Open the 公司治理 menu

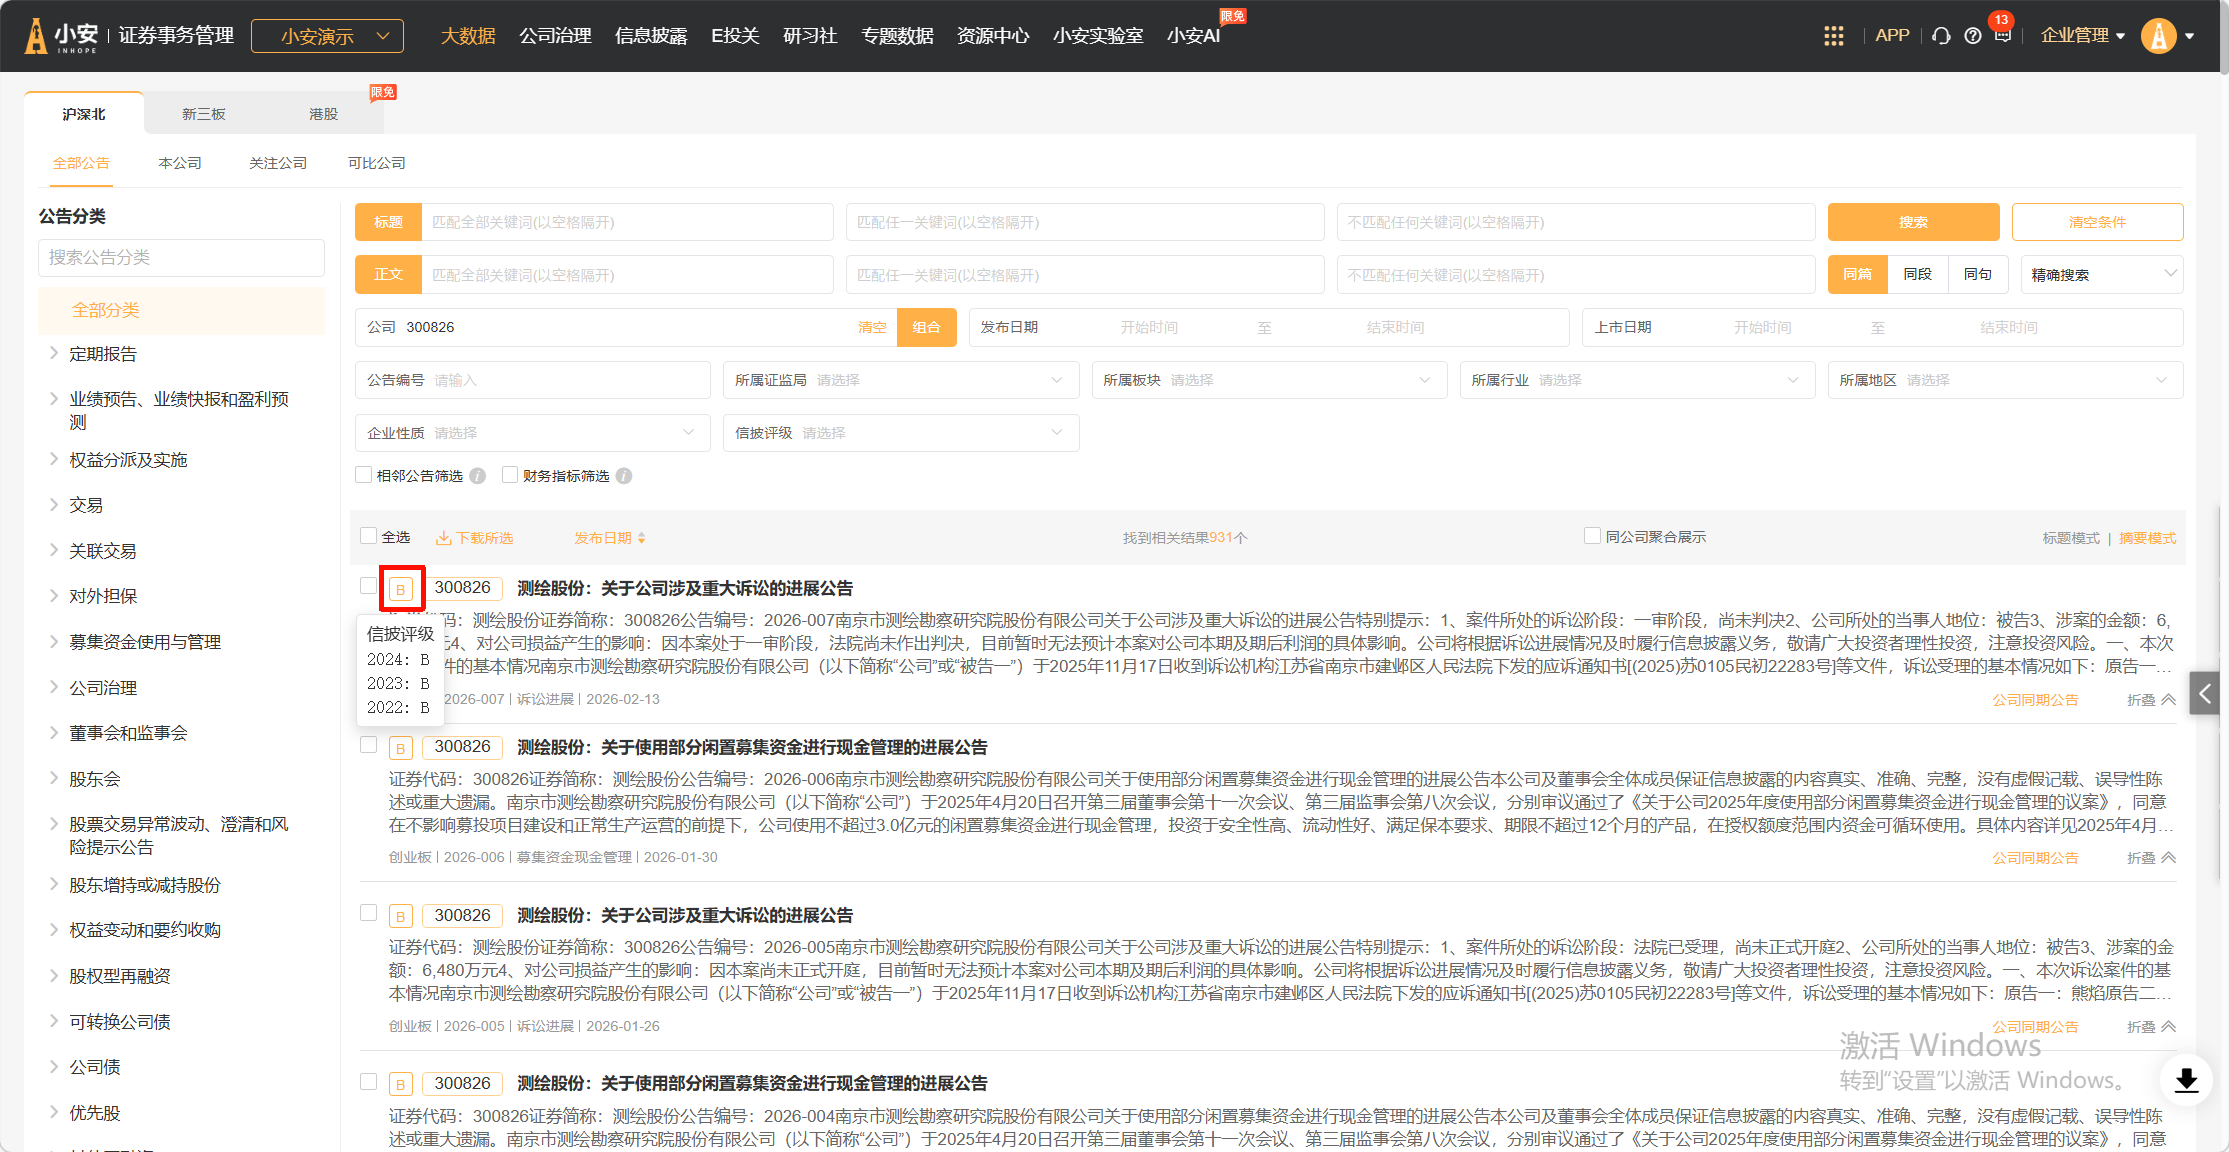tap(555, 36)
